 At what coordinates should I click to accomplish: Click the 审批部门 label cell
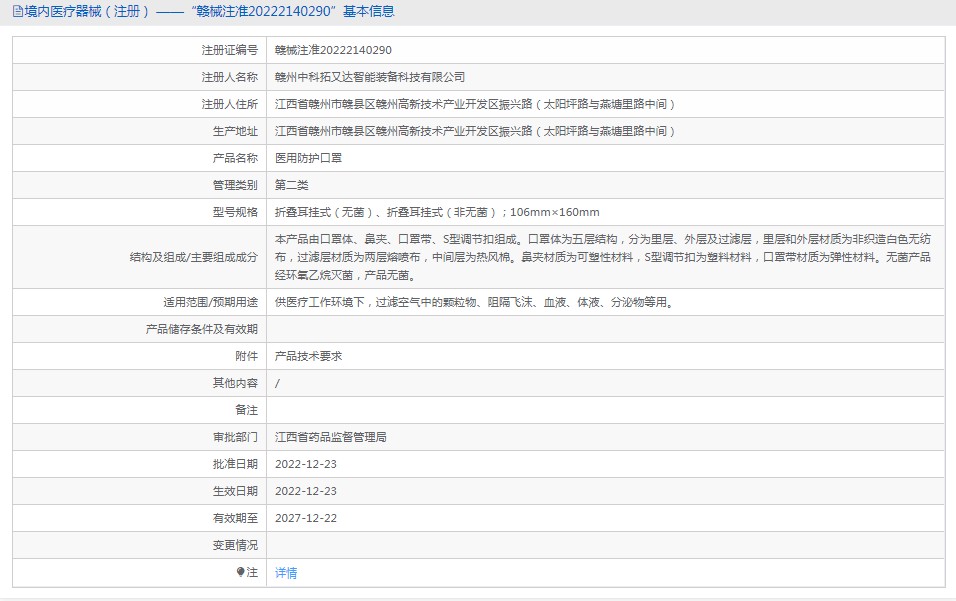click(140, 437)
